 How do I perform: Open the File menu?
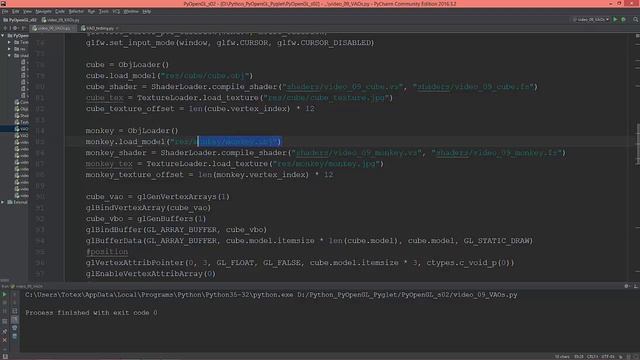point(5,11)
